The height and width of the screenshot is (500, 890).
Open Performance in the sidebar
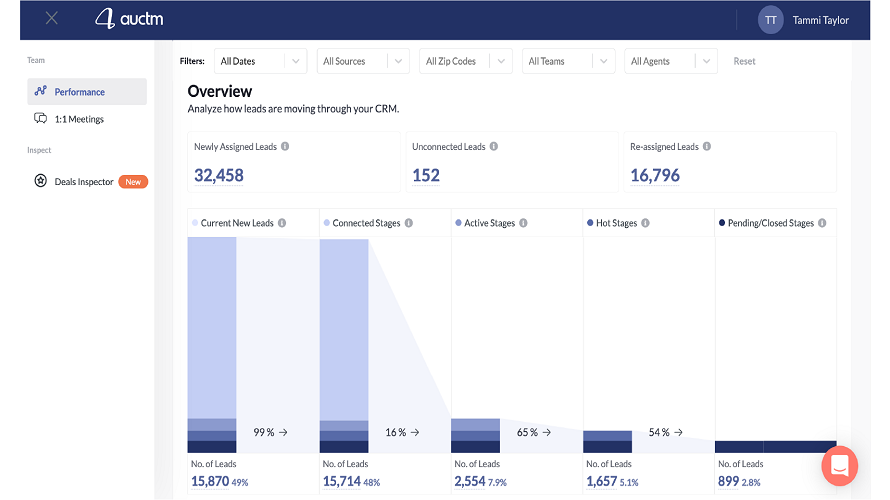coord(79,92)
